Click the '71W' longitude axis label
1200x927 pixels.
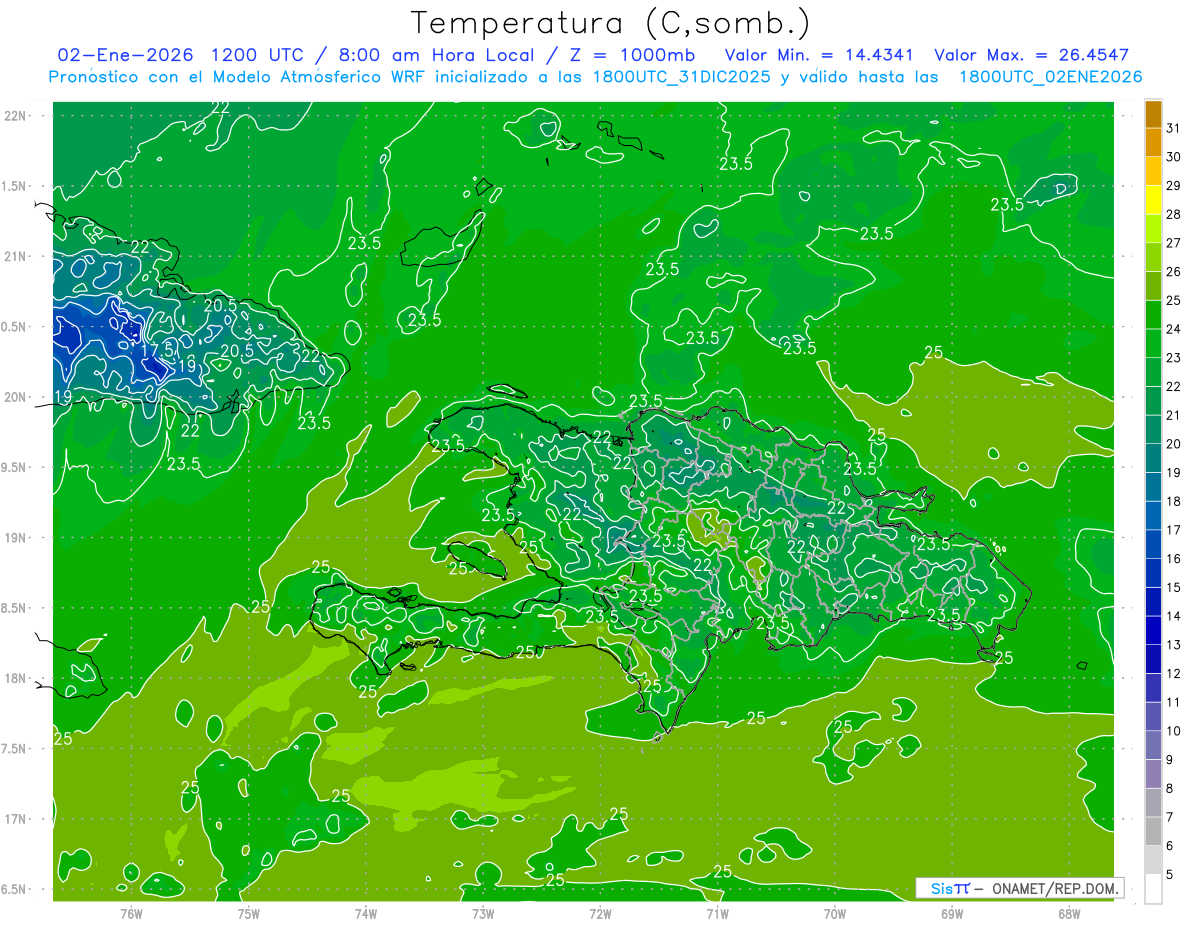pyautogui.click(x=717, y=915)
